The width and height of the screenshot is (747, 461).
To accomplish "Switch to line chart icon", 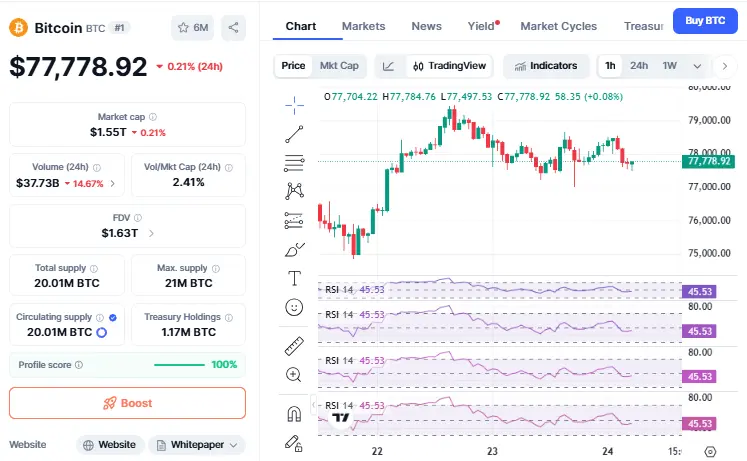I will [388, 66].
